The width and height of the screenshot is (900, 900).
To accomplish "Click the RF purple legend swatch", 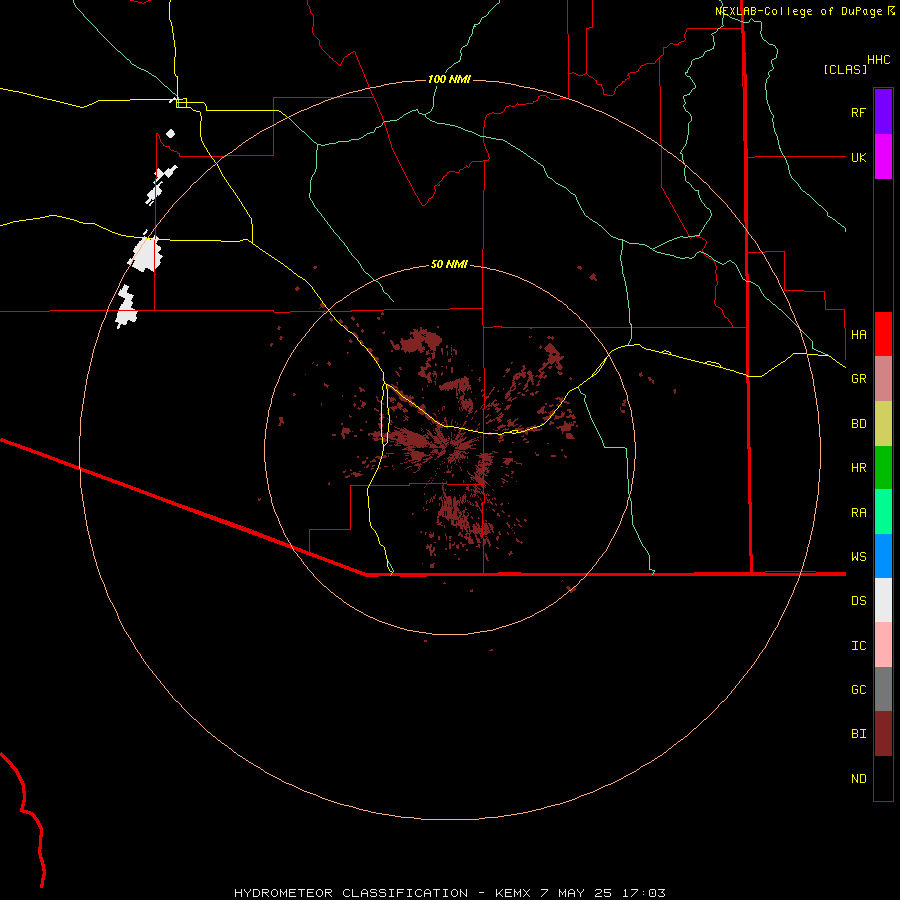I will [883, 111].
